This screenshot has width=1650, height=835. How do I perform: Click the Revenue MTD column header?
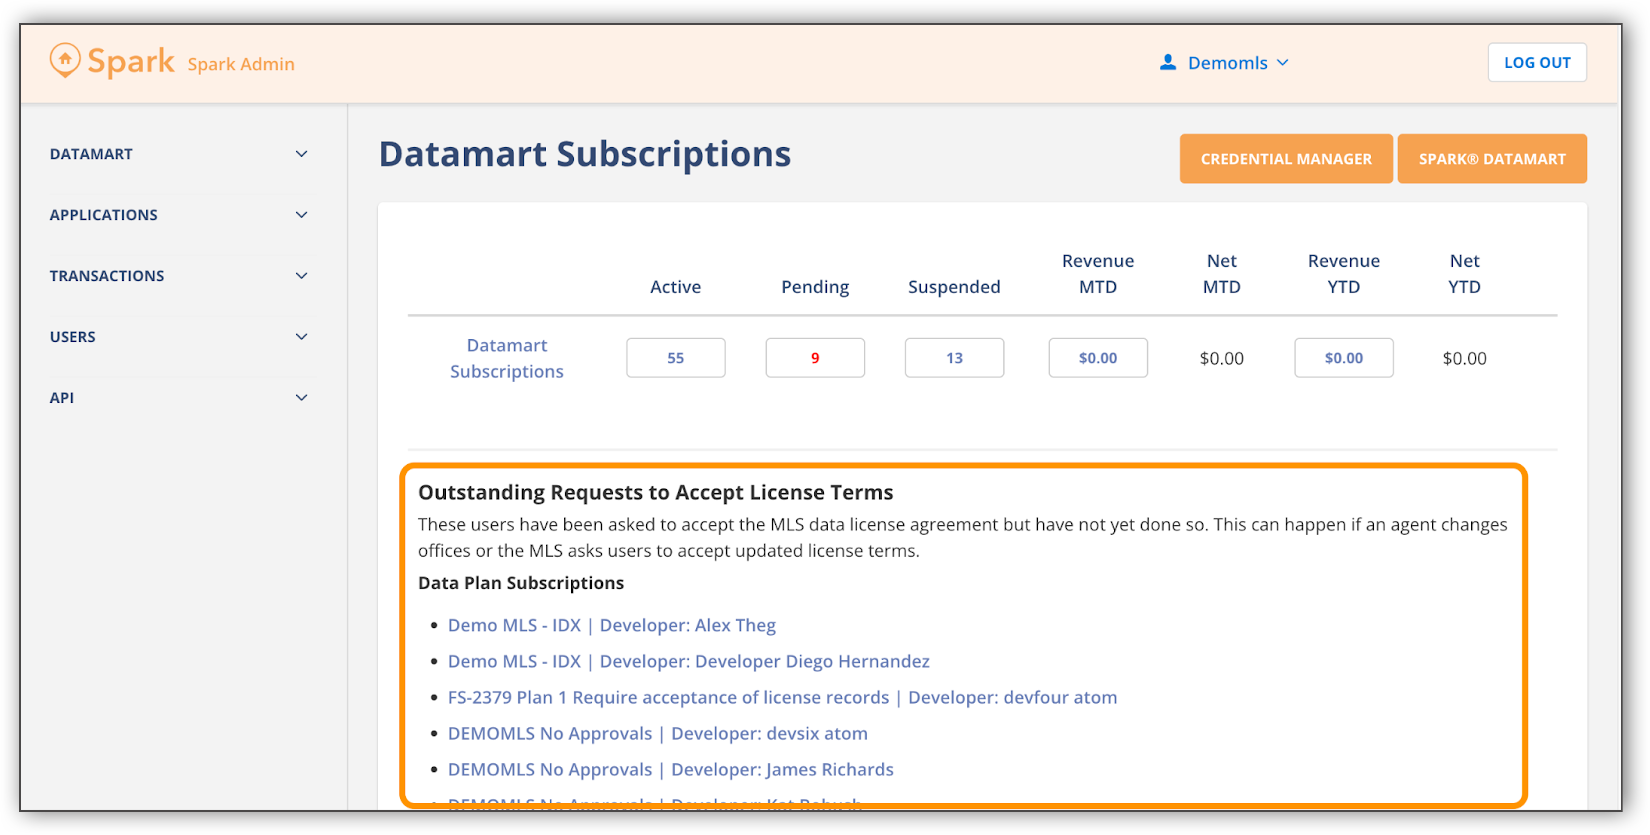pos(1098,274)
